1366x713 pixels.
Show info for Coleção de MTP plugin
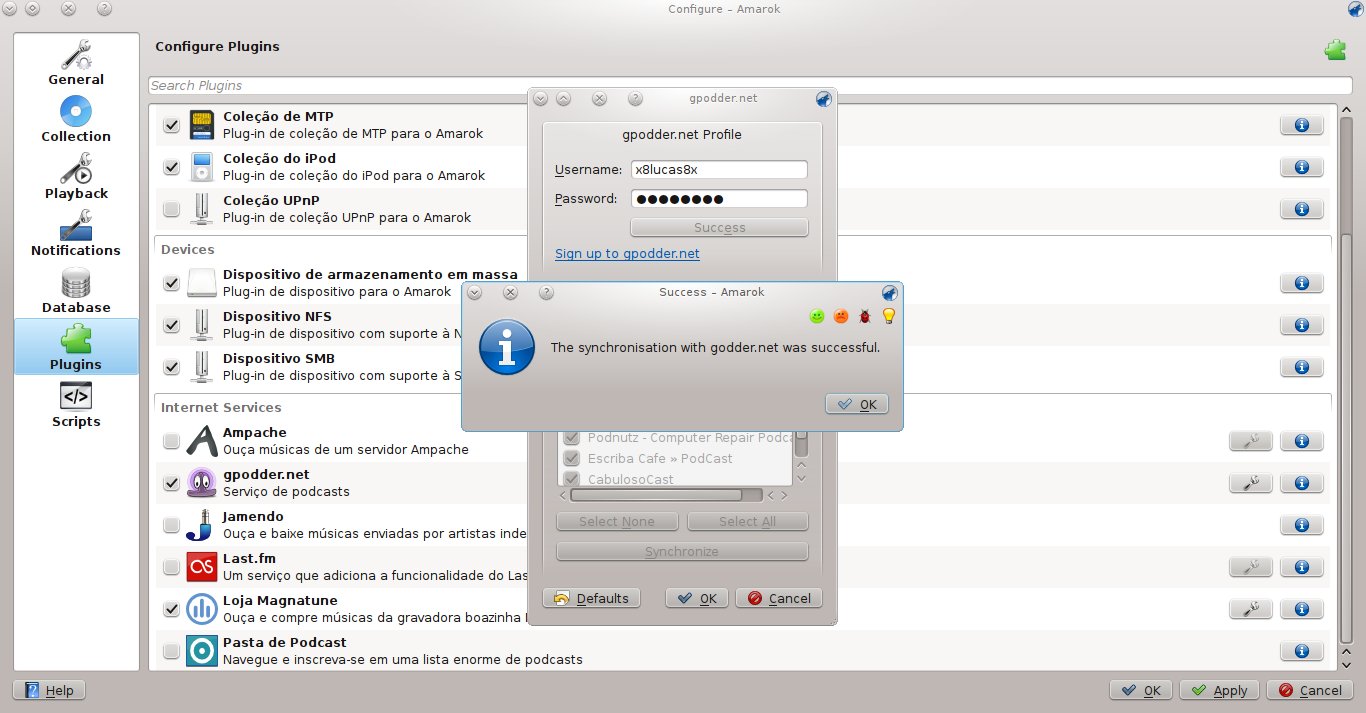pyautogui.click(x=1301, y=125)
